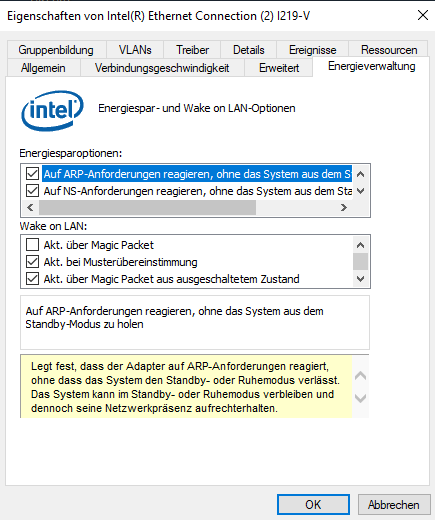435x520 pixels.
Task: Uncheck Magic Packet aus ausgeschaltetem Zustand
Action: [32, 279]
